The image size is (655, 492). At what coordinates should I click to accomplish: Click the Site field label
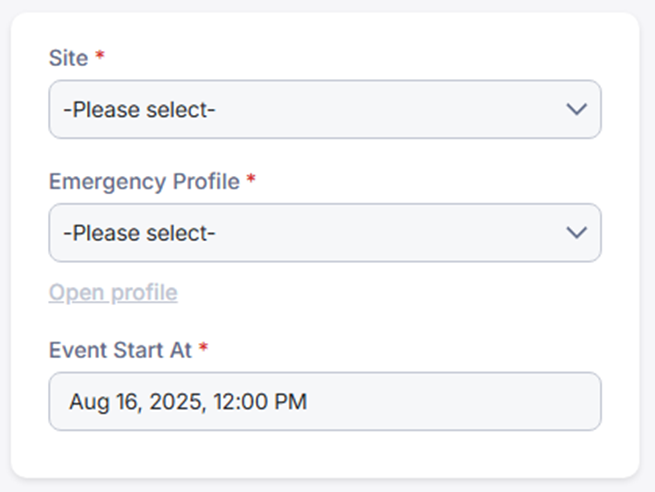pyautogui.click(x=68, y=58)
